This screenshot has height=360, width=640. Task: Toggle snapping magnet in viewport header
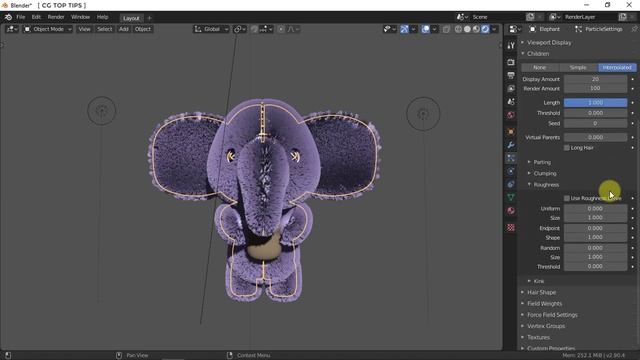pos(254,29)
